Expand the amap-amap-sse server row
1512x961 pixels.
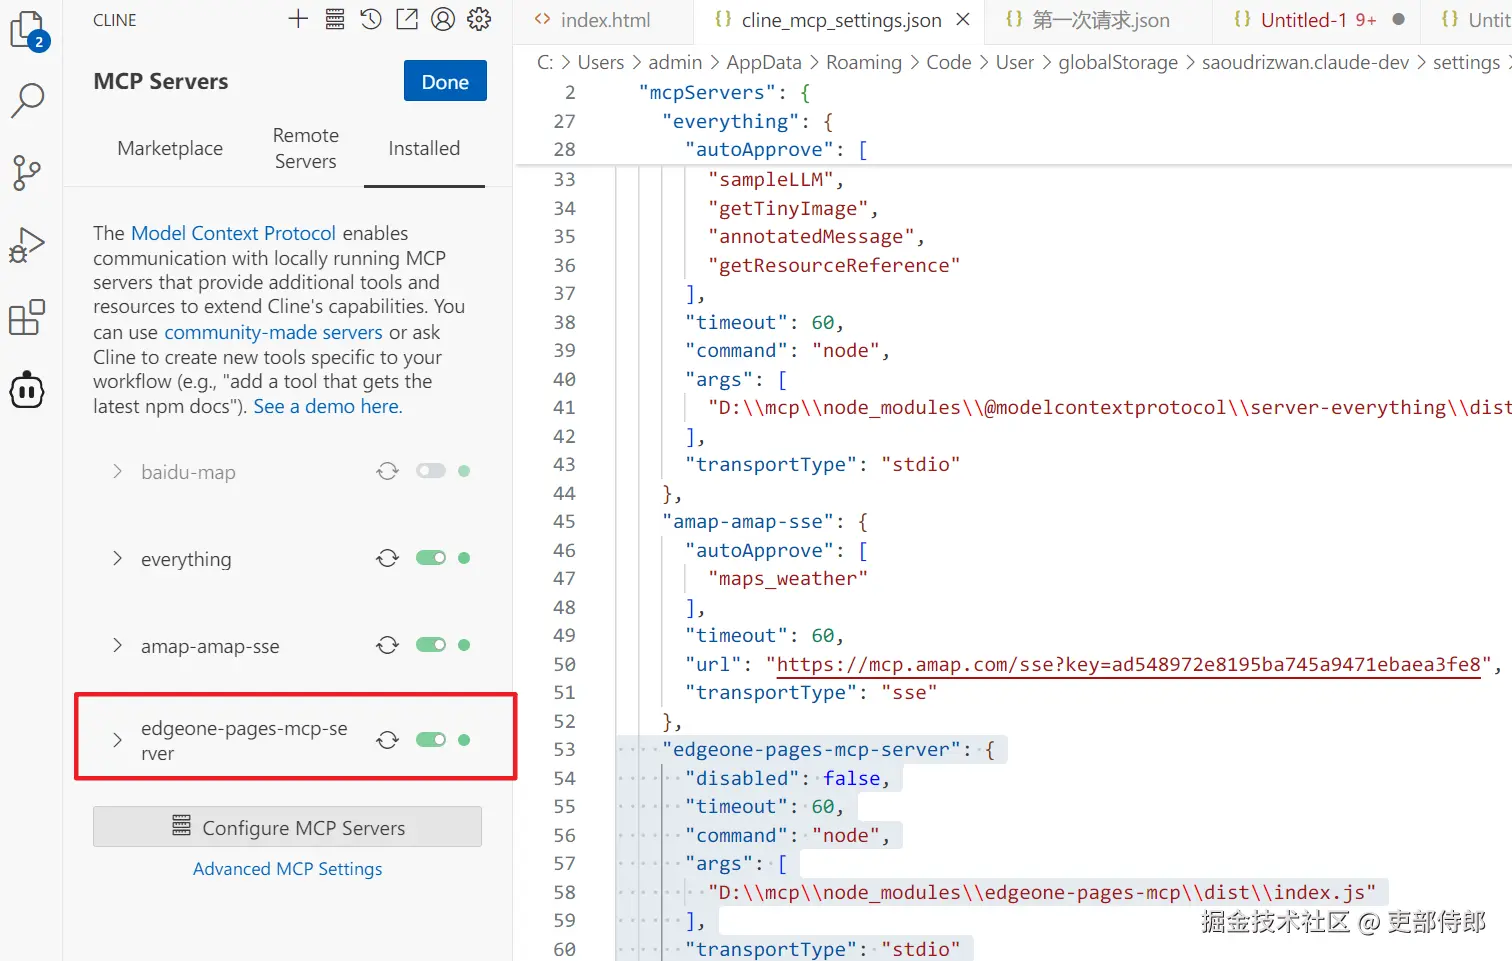point(117,645)
